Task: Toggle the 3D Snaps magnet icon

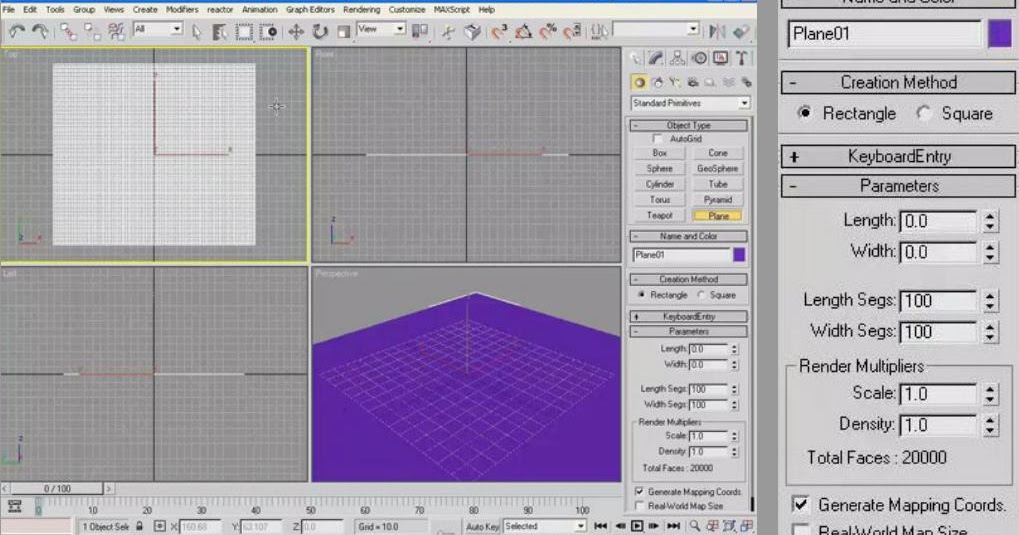Action: point(498,31)
